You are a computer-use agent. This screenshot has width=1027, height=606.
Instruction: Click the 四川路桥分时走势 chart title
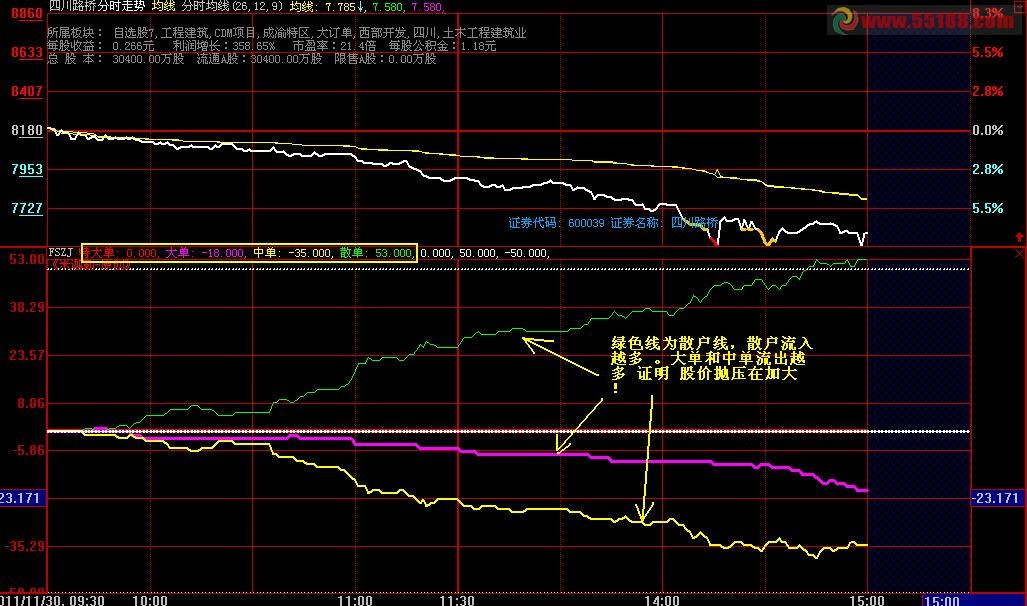pyautogui.click(x=97, y=6)
